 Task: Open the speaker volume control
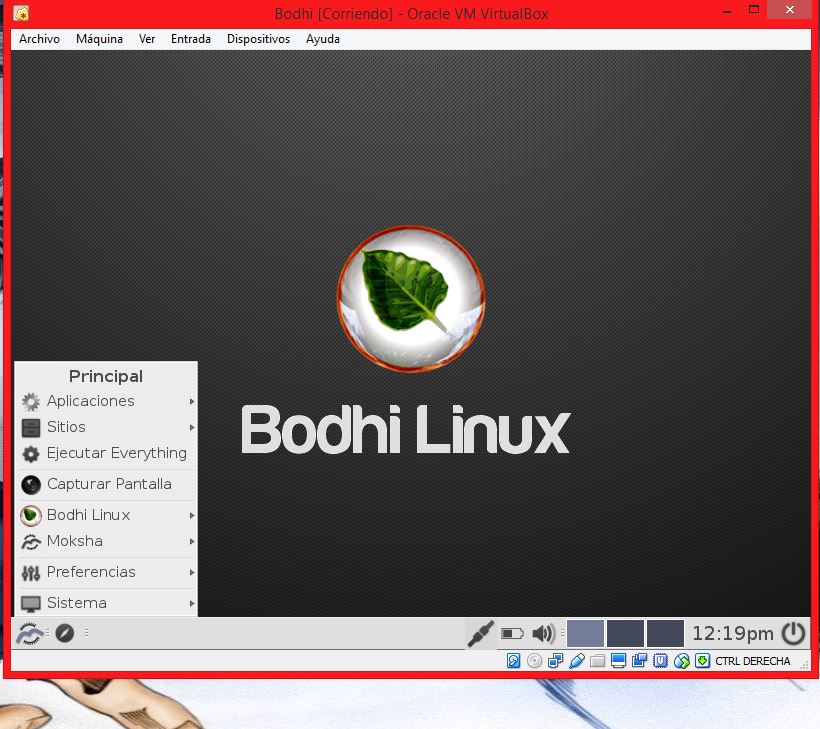pos(543,633)
